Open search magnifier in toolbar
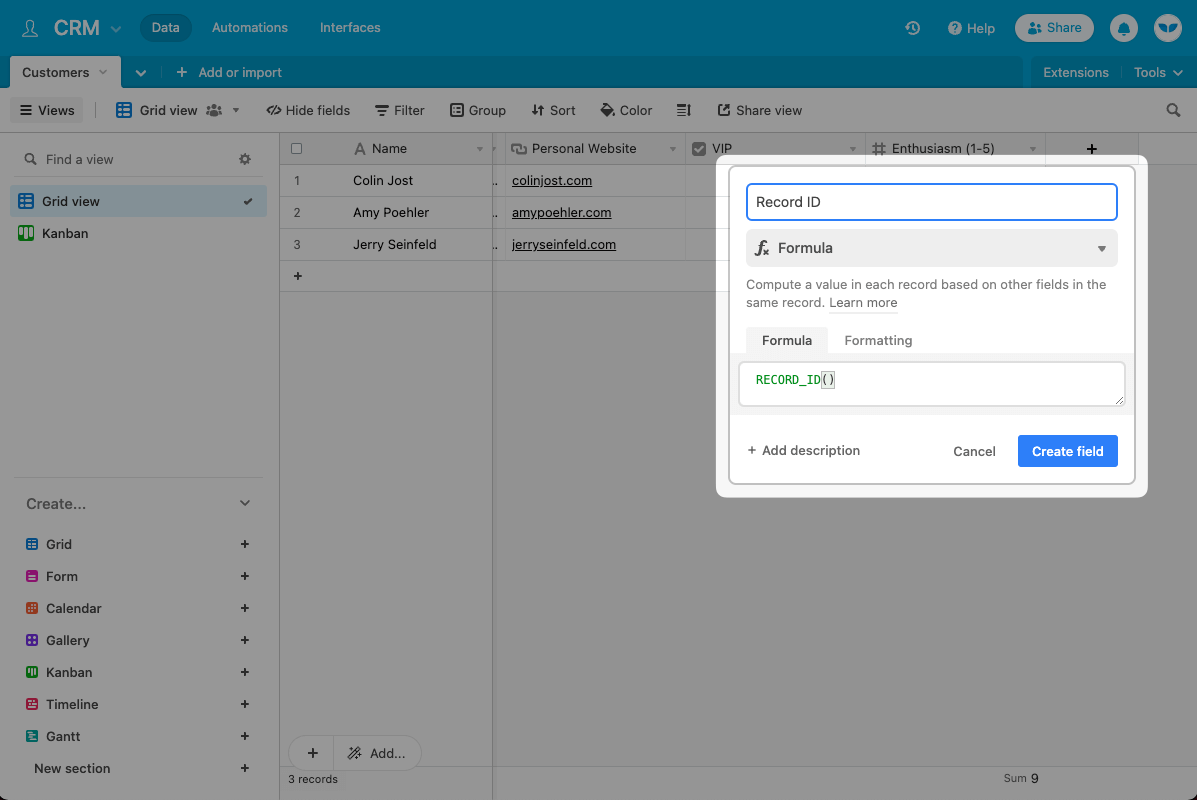The image size is (1197, 800). pyautogui.click(x=1173, y=111)
